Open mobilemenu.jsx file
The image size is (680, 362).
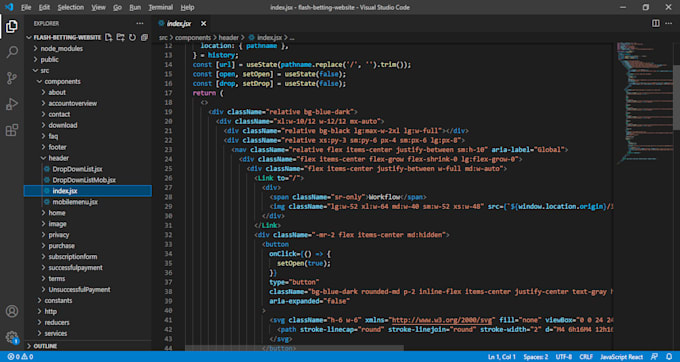[x=75, y=202]
